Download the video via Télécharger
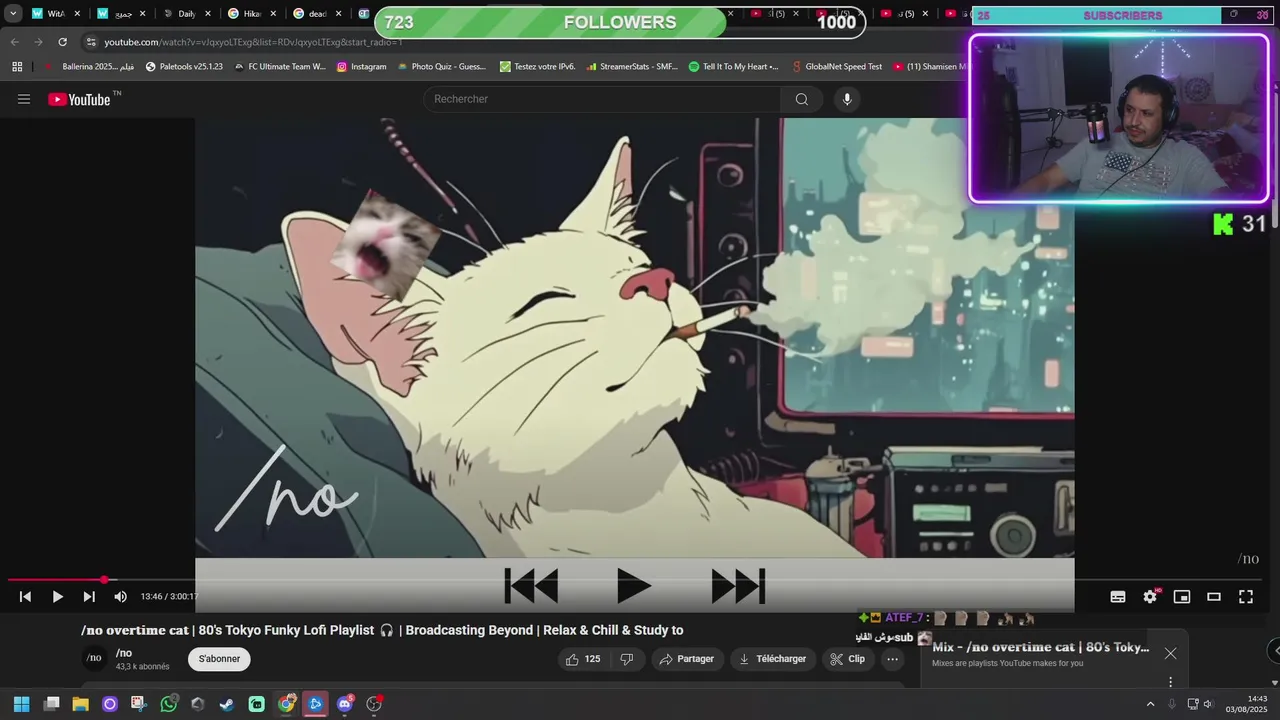1280x720 pixels. click(772, 659)
